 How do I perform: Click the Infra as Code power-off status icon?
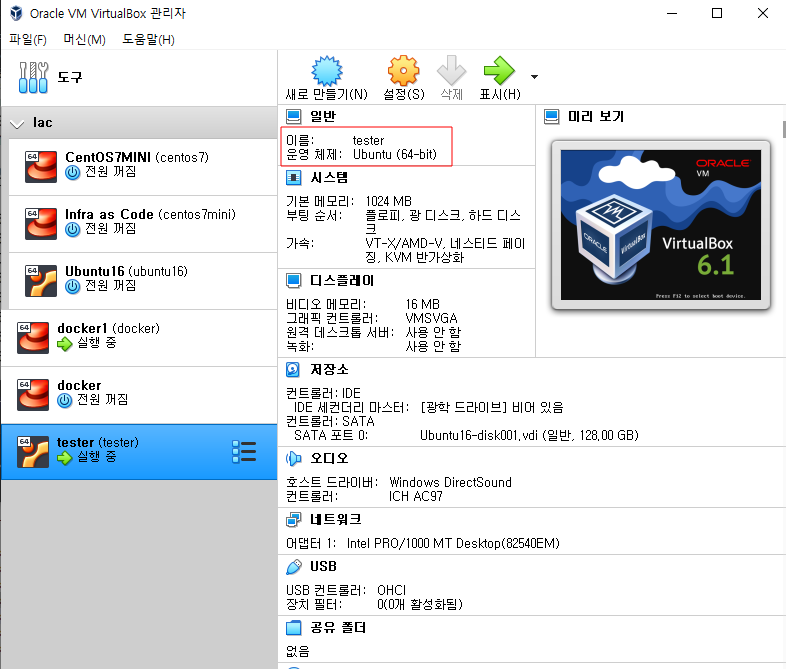pyautogui.click(x=73, y=230)
